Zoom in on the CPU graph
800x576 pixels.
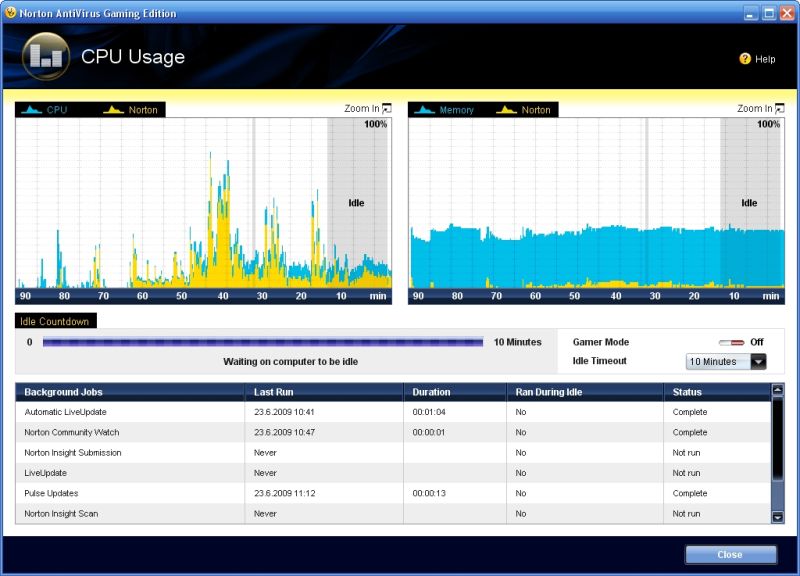[x=387, y=108]
